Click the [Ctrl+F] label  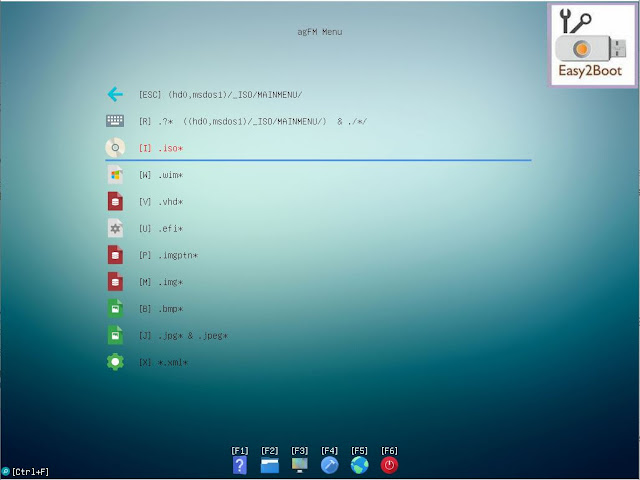pyautogui.click(x=30, y=472)
